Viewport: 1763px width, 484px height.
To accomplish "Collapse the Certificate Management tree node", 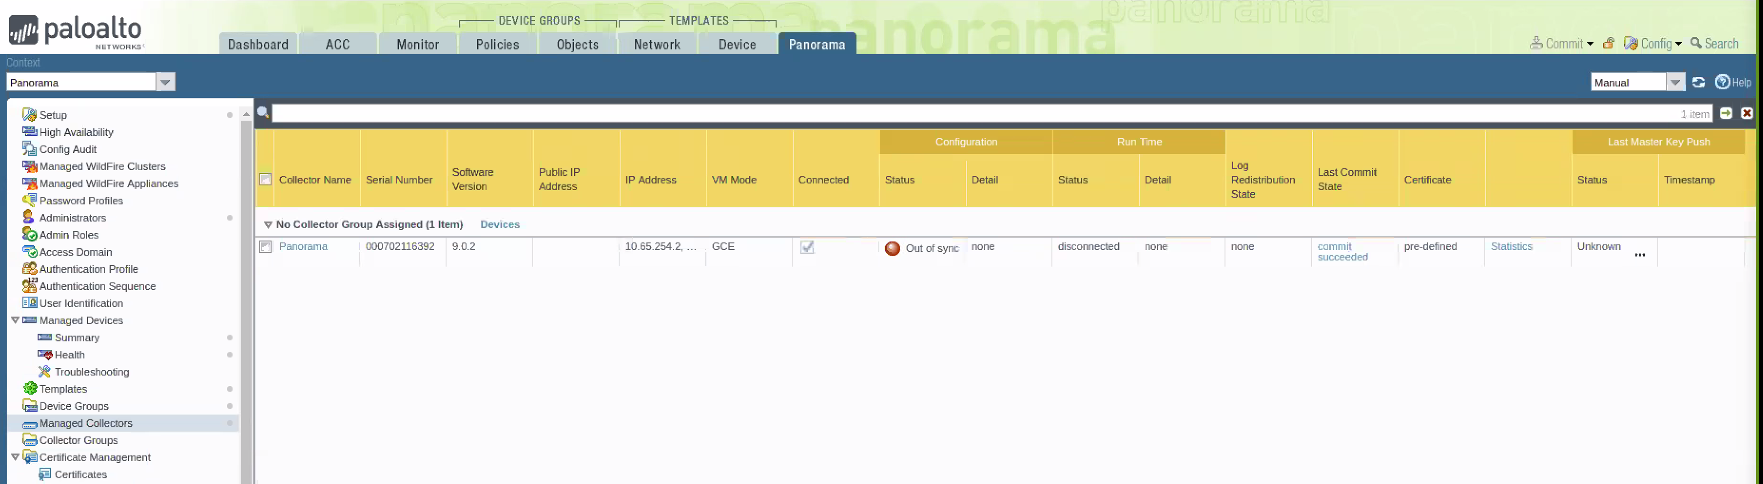I will click(15, 457).
